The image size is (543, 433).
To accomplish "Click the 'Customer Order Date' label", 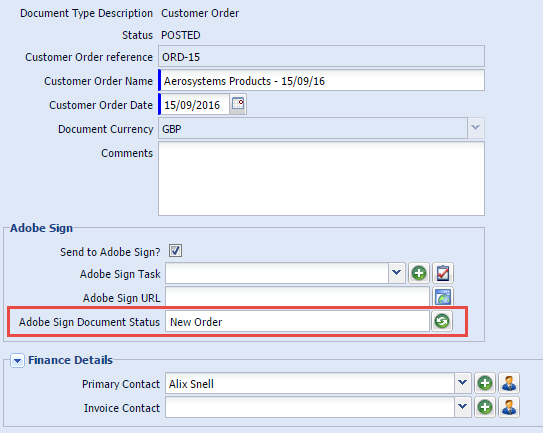I will click(x=101, y=105).
